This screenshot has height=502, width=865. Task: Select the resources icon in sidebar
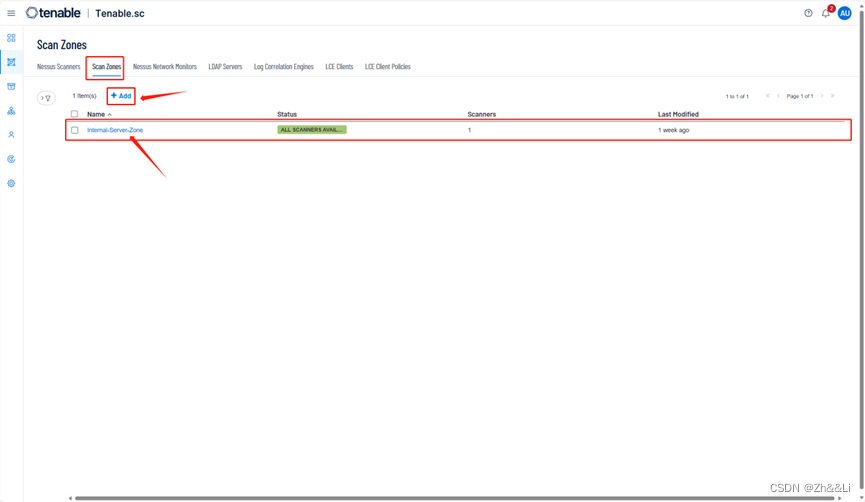coord(11,62)
